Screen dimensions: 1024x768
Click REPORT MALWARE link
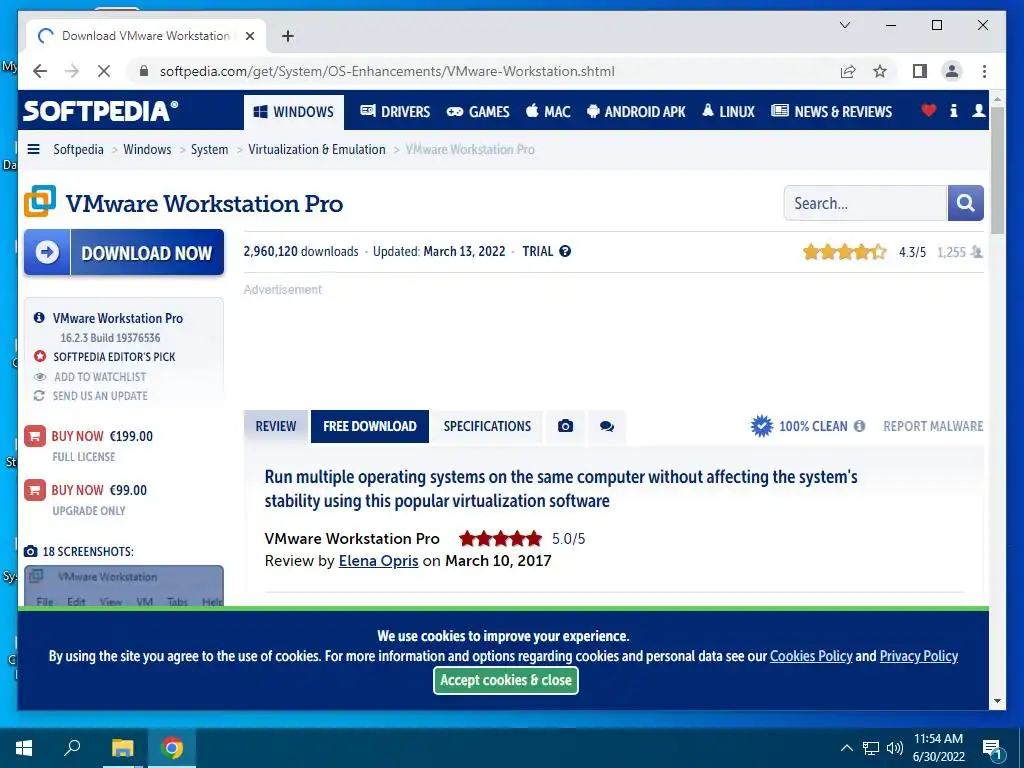[x=933, y=426]
